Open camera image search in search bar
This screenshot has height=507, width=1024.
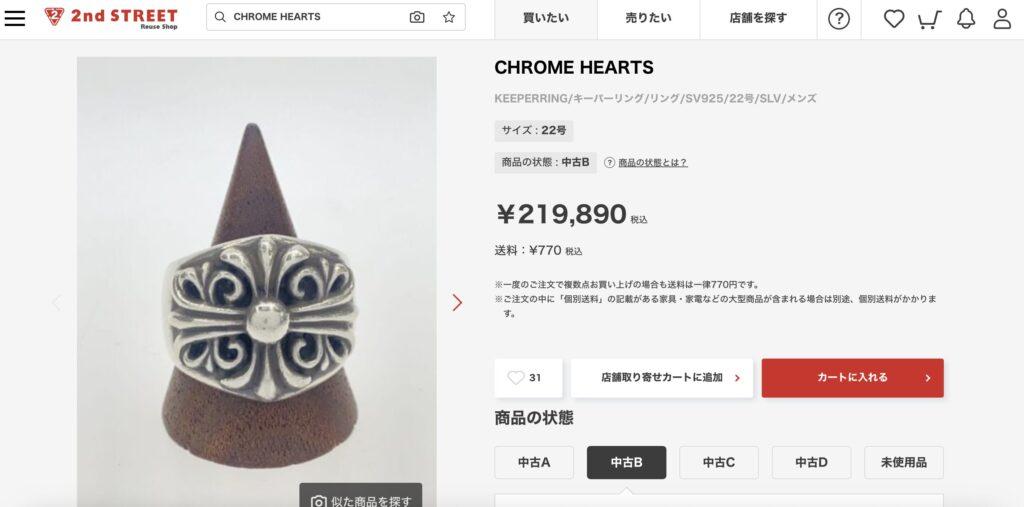coord(417,18)
